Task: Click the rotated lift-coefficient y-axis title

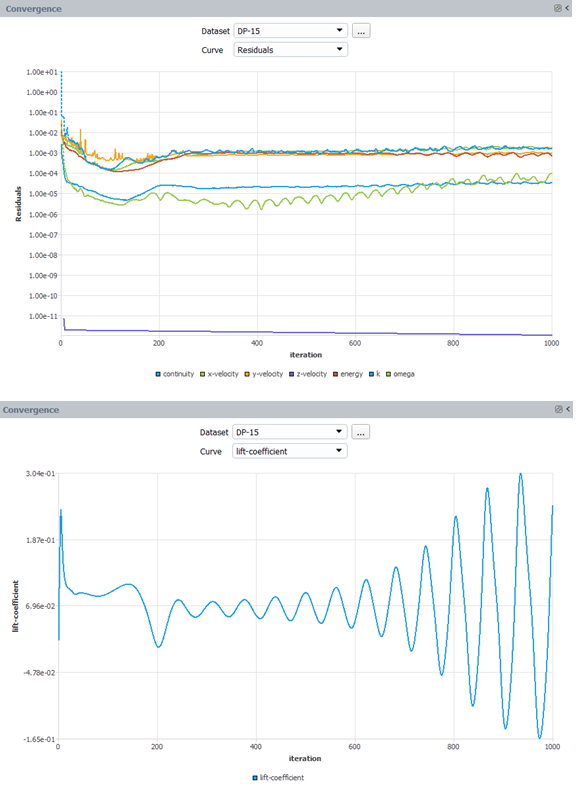Action: pyautogui.click(x=15, y=606)
